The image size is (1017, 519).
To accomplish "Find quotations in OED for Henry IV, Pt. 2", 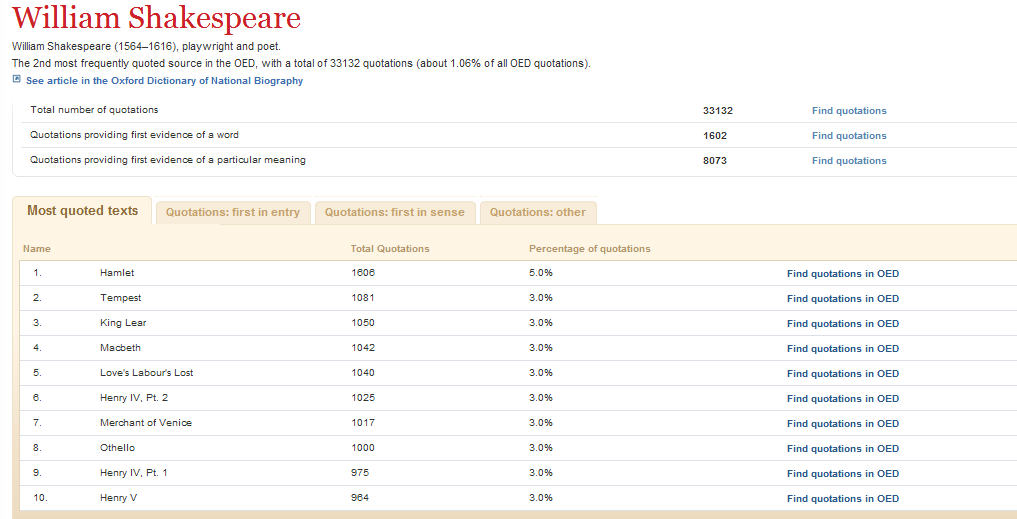I will click(843, 398).
